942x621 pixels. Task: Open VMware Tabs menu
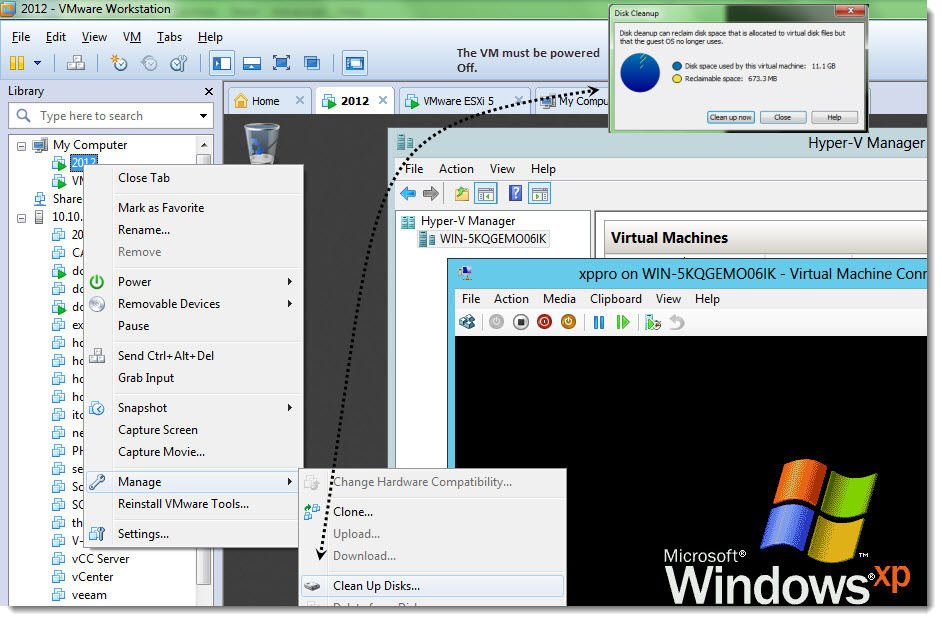(169, 37)
